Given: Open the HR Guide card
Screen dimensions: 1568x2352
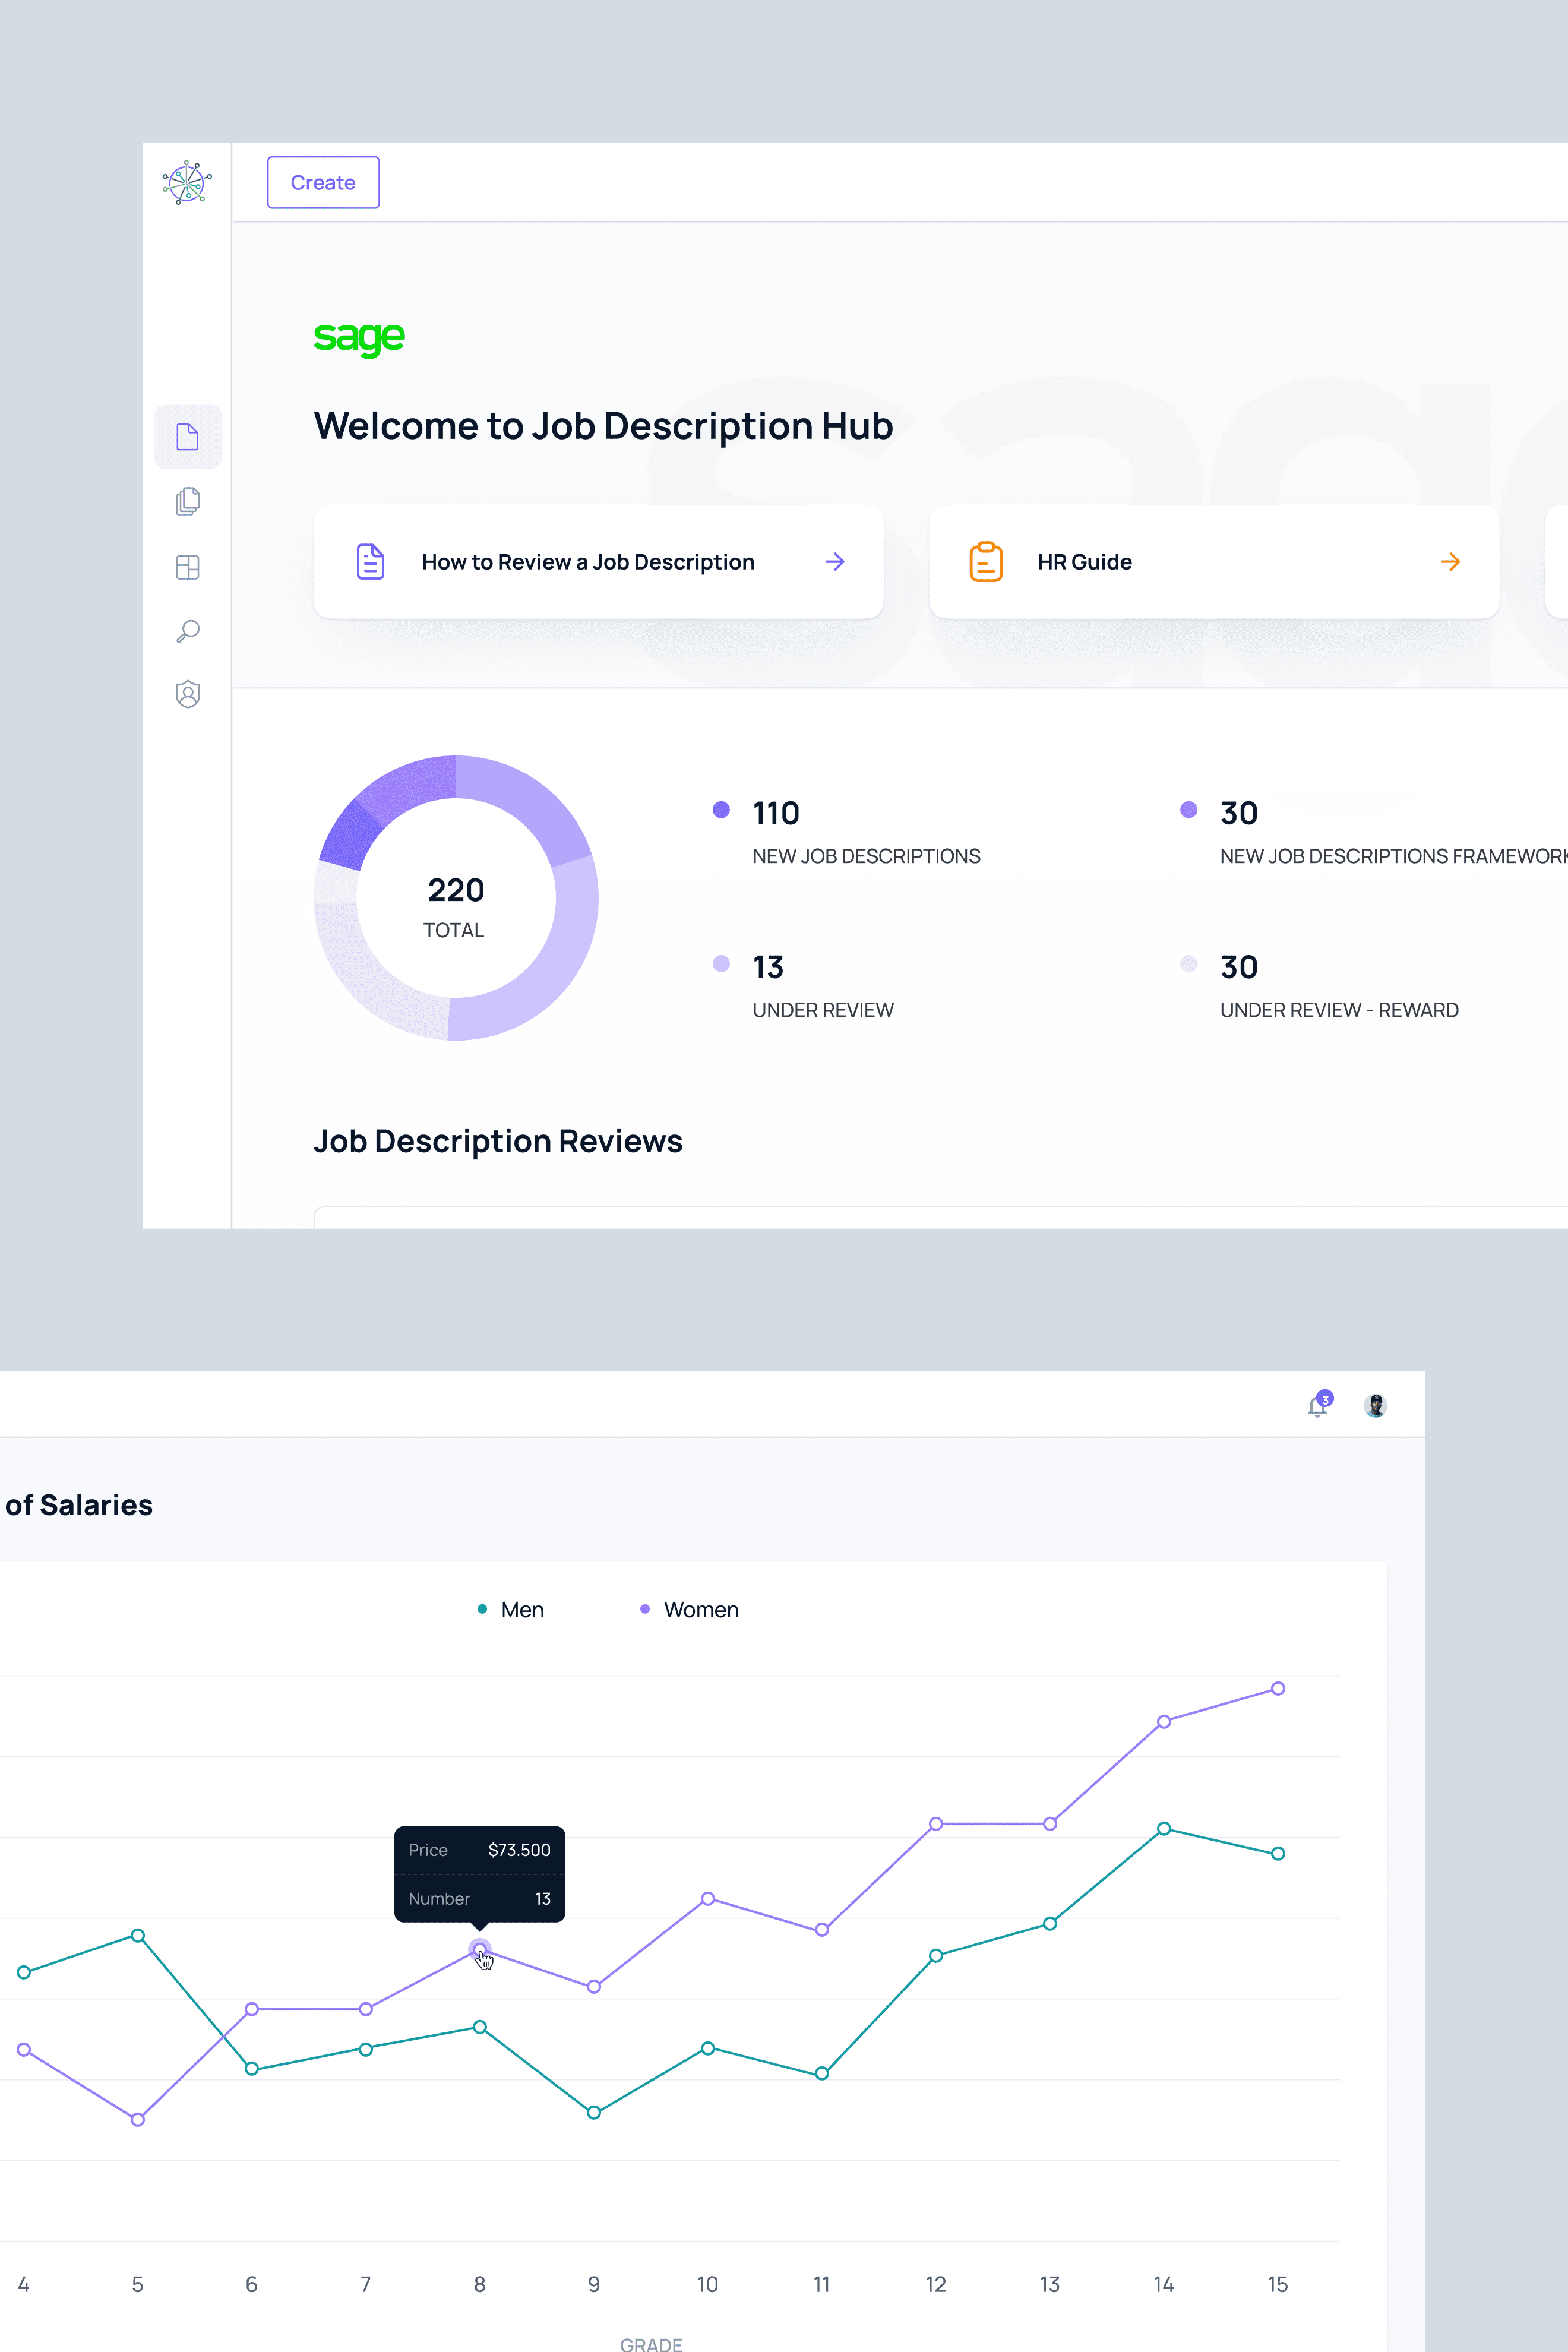Looking at the screenshot, I should pos(1085,562).
